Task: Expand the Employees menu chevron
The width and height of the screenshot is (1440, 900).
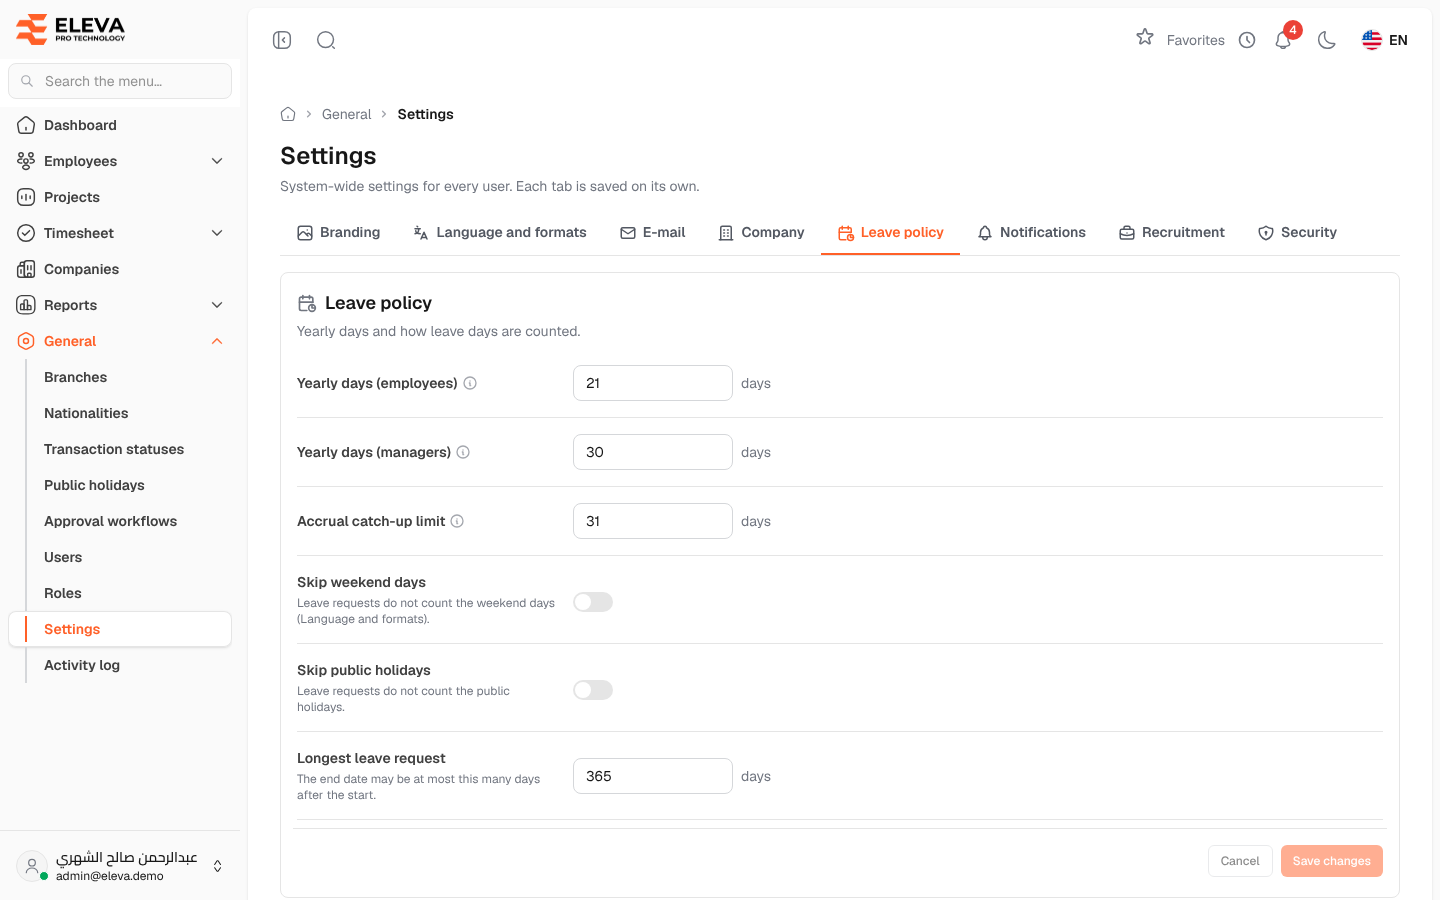Action: [x=217, y=161]
